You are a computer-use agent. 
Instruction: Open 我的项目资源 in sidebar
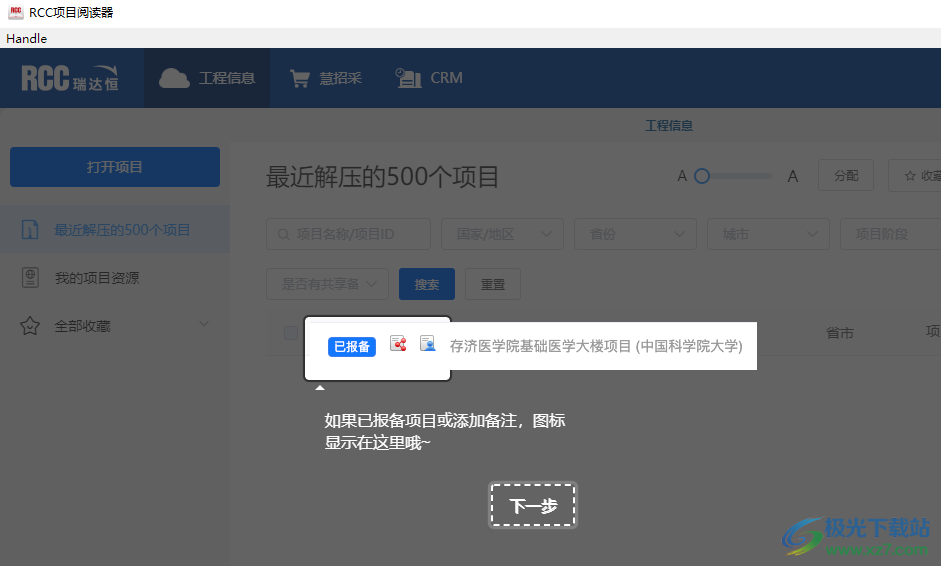[97, 278]
